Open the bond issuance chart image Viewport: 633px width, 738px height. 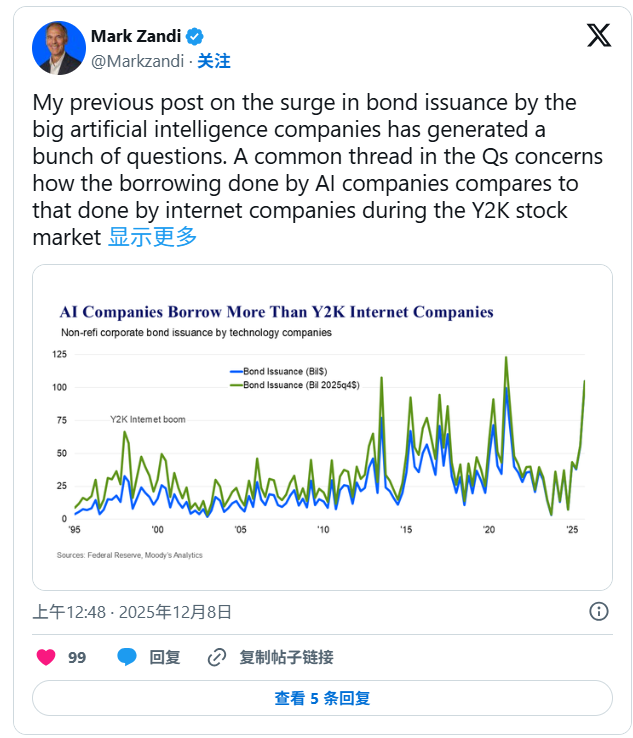(322, 427)
